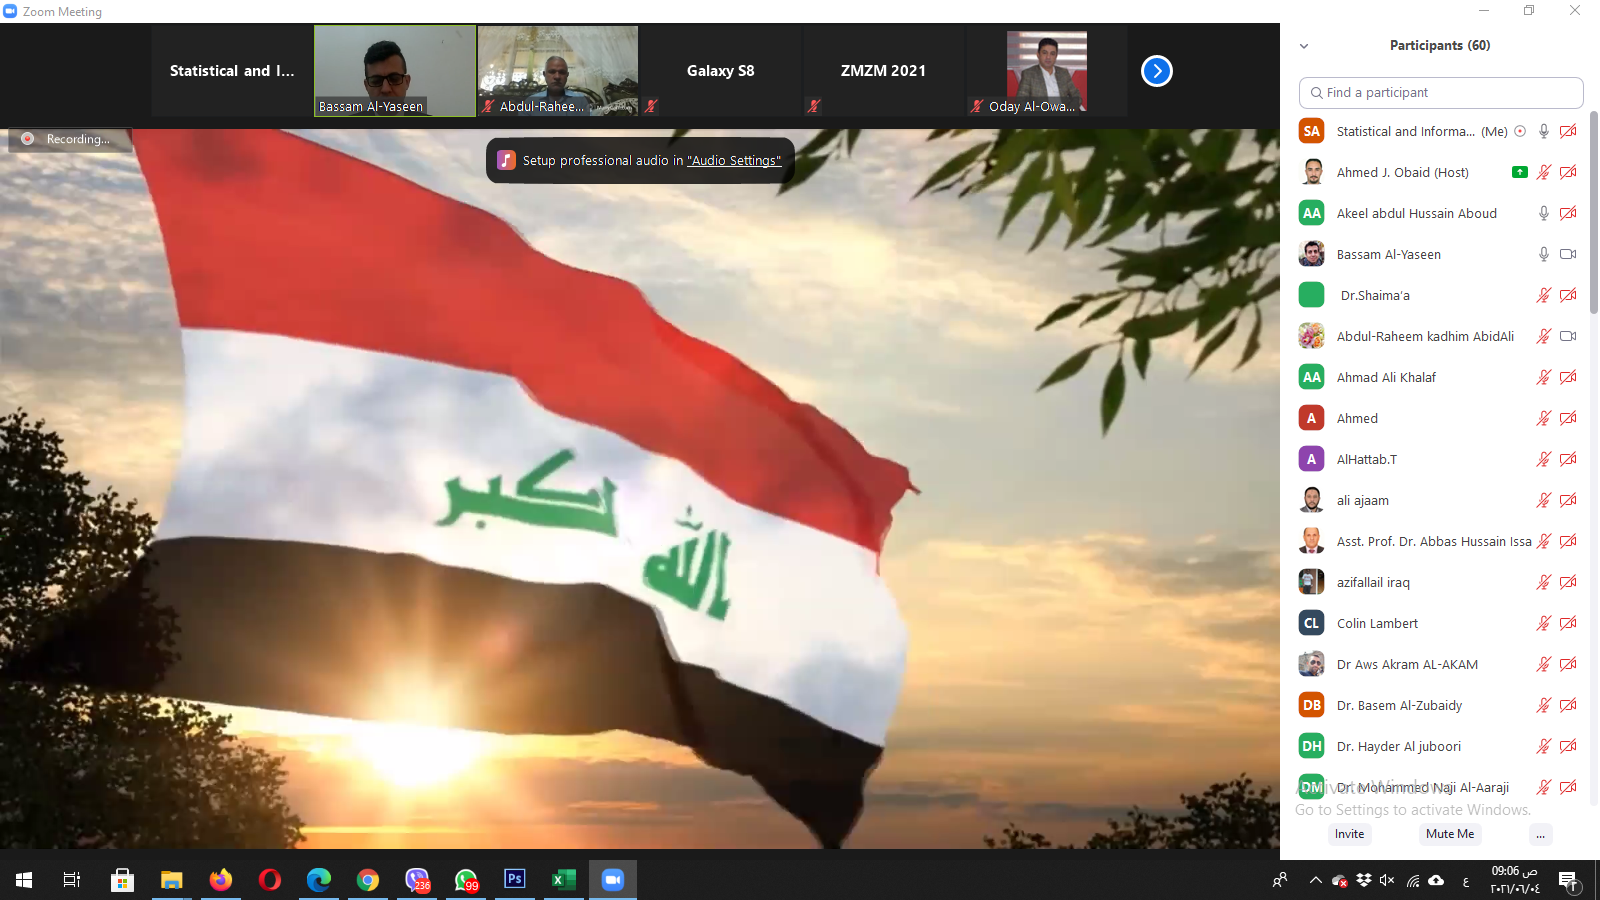Select Dr. Basem Al-Zubaidy participant entry

click(1399, 705)
